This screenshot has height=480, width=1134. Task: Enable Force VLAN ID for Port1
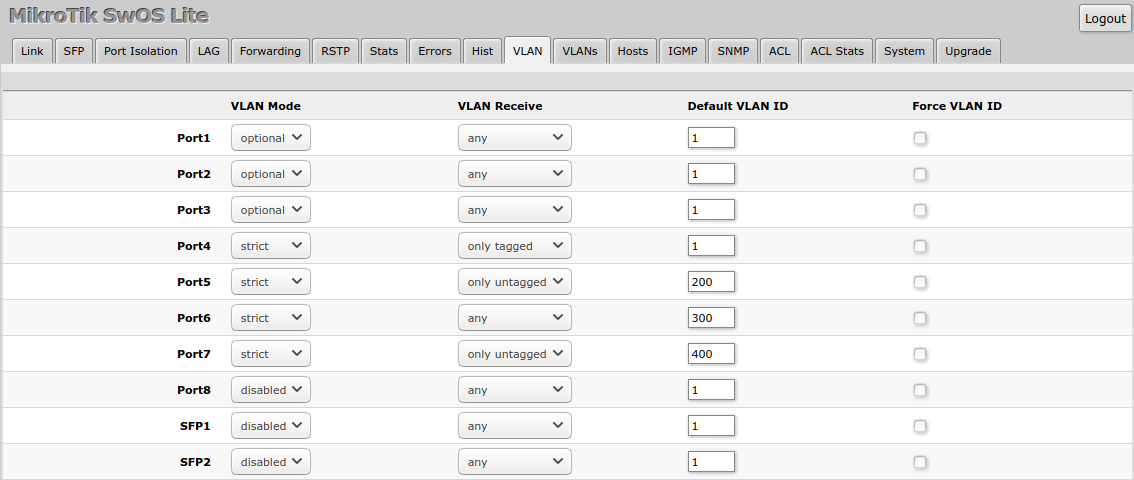tap(920, 138)
